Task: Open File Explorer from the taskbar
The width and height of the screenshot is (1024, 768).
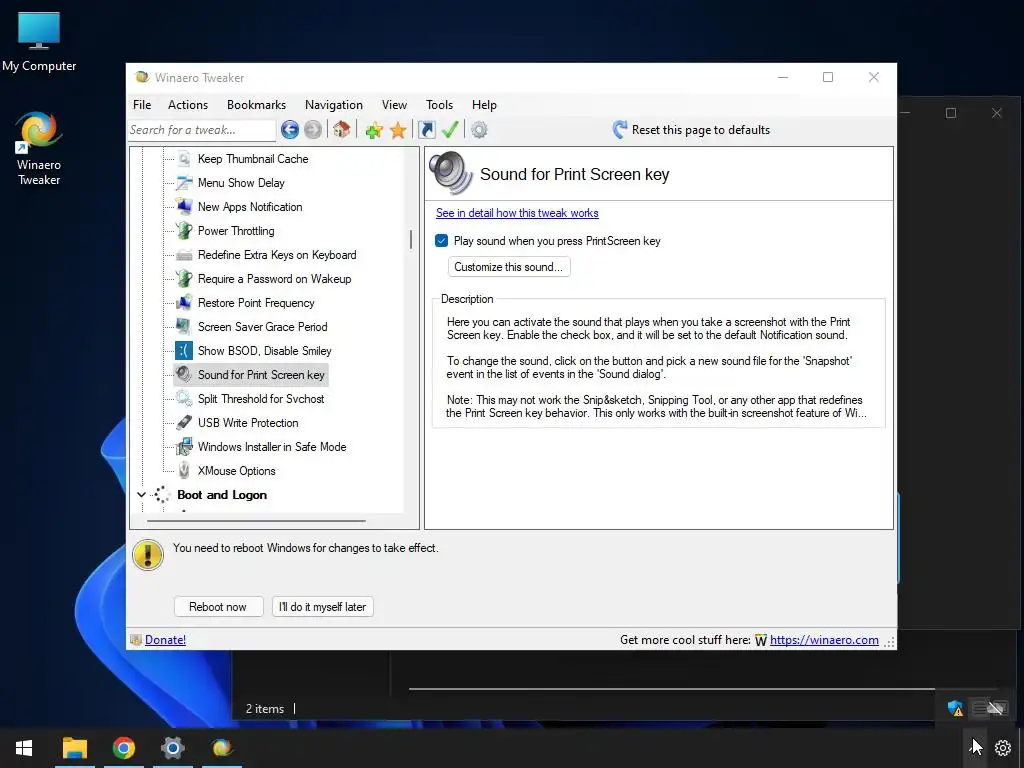Action: [75, 748]
